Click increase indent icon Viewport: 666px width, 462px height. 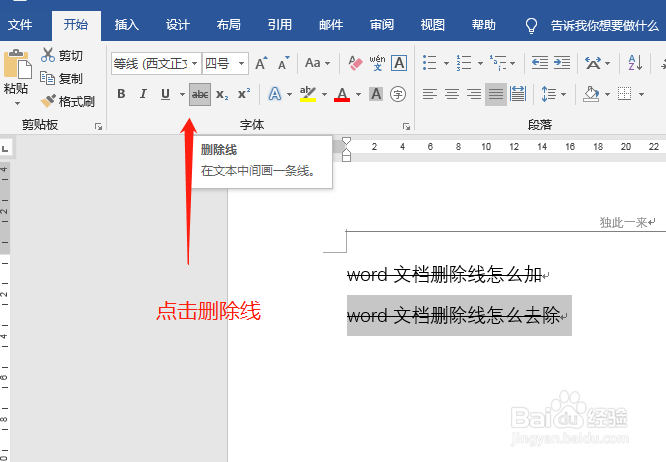[562, 63]
